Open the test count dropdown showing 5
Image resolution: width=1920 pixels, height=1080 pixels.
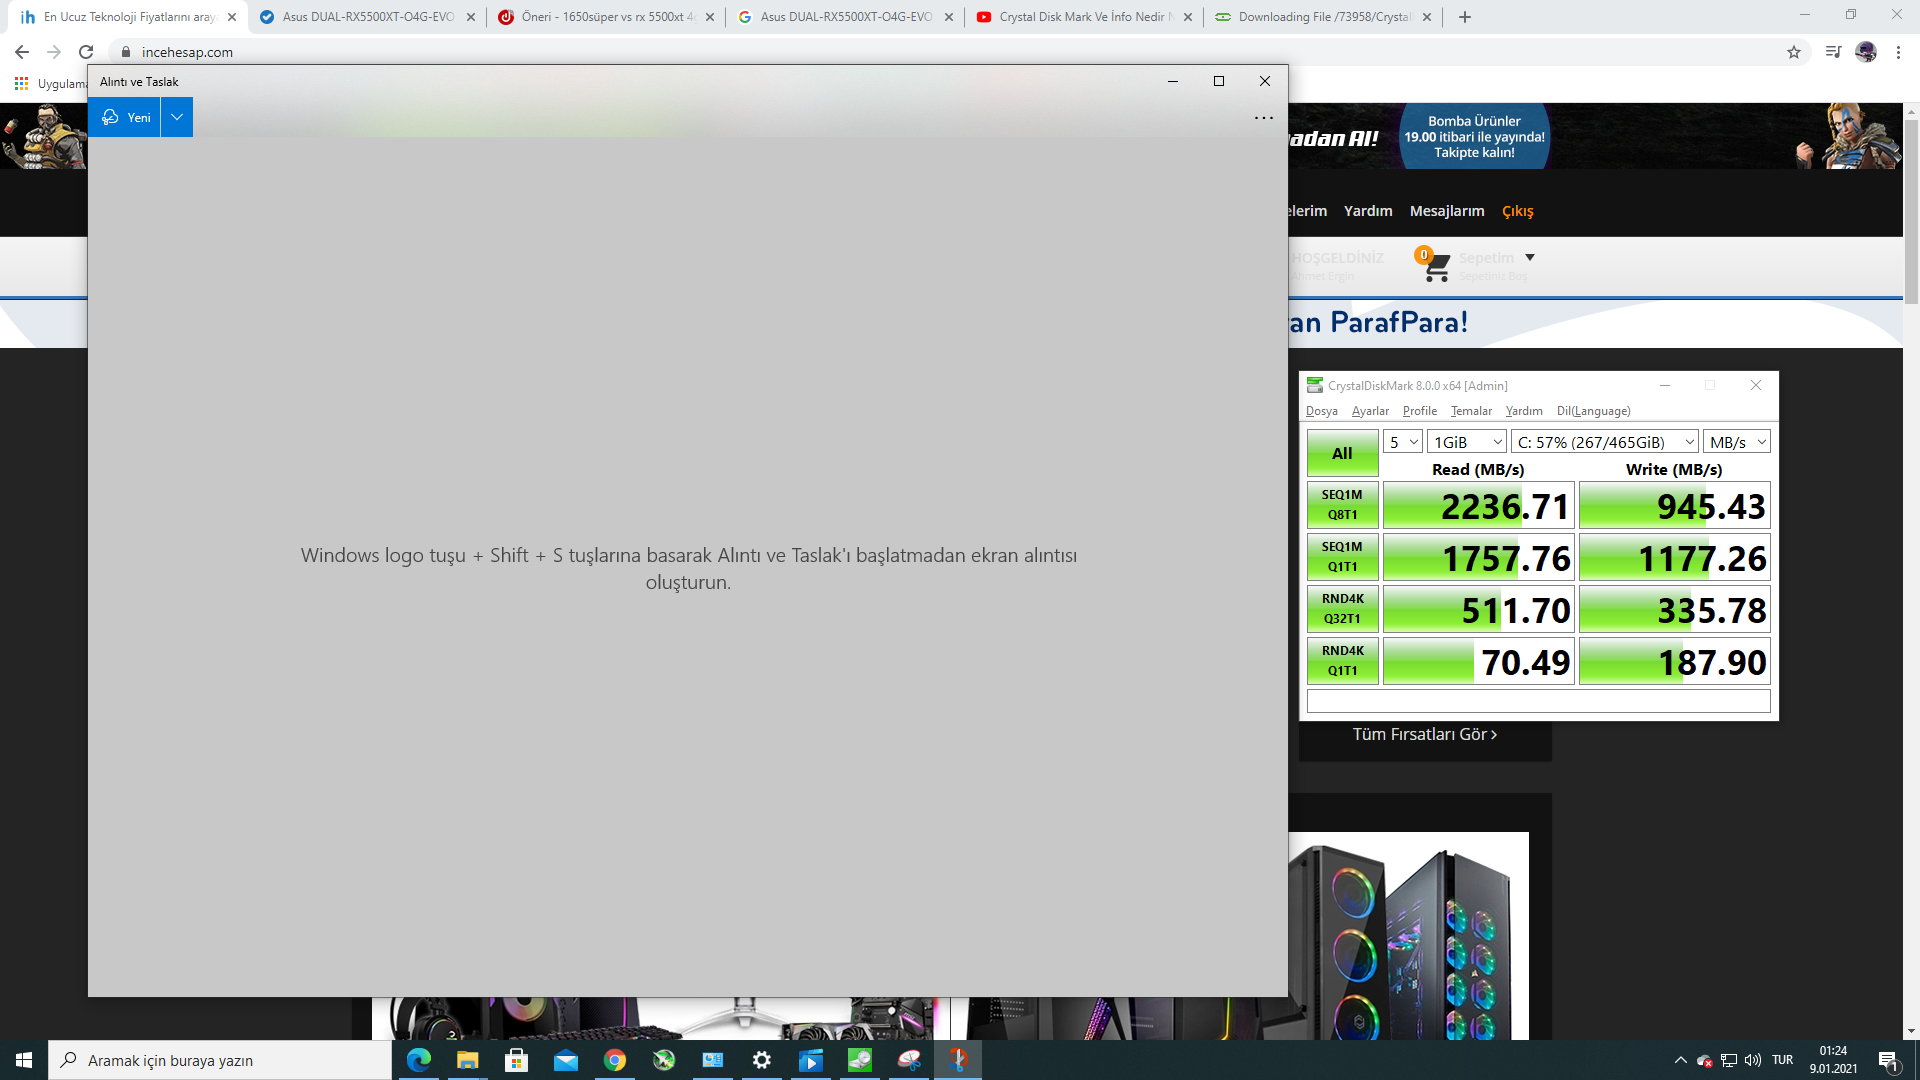pyautogui.click(x=1403, y=442)
